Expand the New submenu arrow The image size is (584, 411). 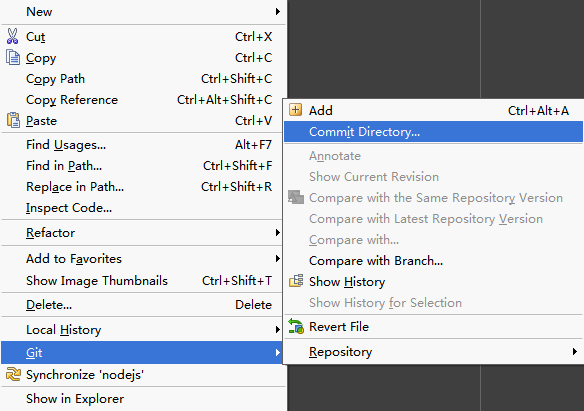pyautogui.click(x=277, y=12)
